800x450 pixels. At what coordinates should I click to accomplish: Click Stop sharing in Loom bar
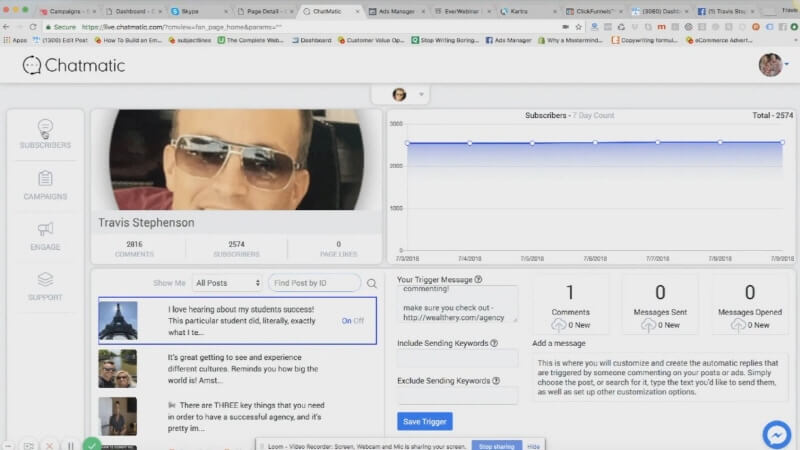point(496,446)
